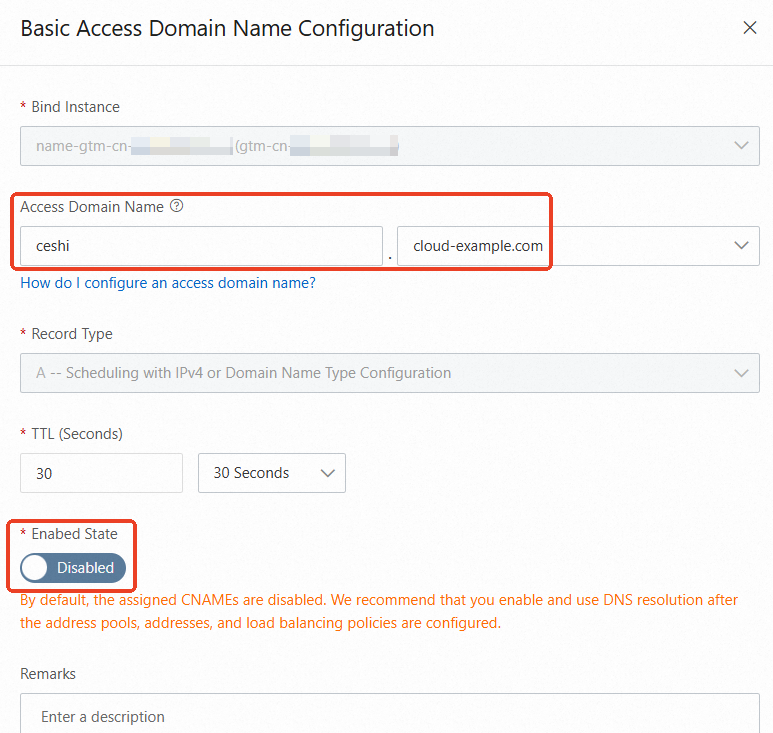Screen dimensions: 773x733
Task: Open the Bind Instance dropdown
Action: (x=389, y=146)
